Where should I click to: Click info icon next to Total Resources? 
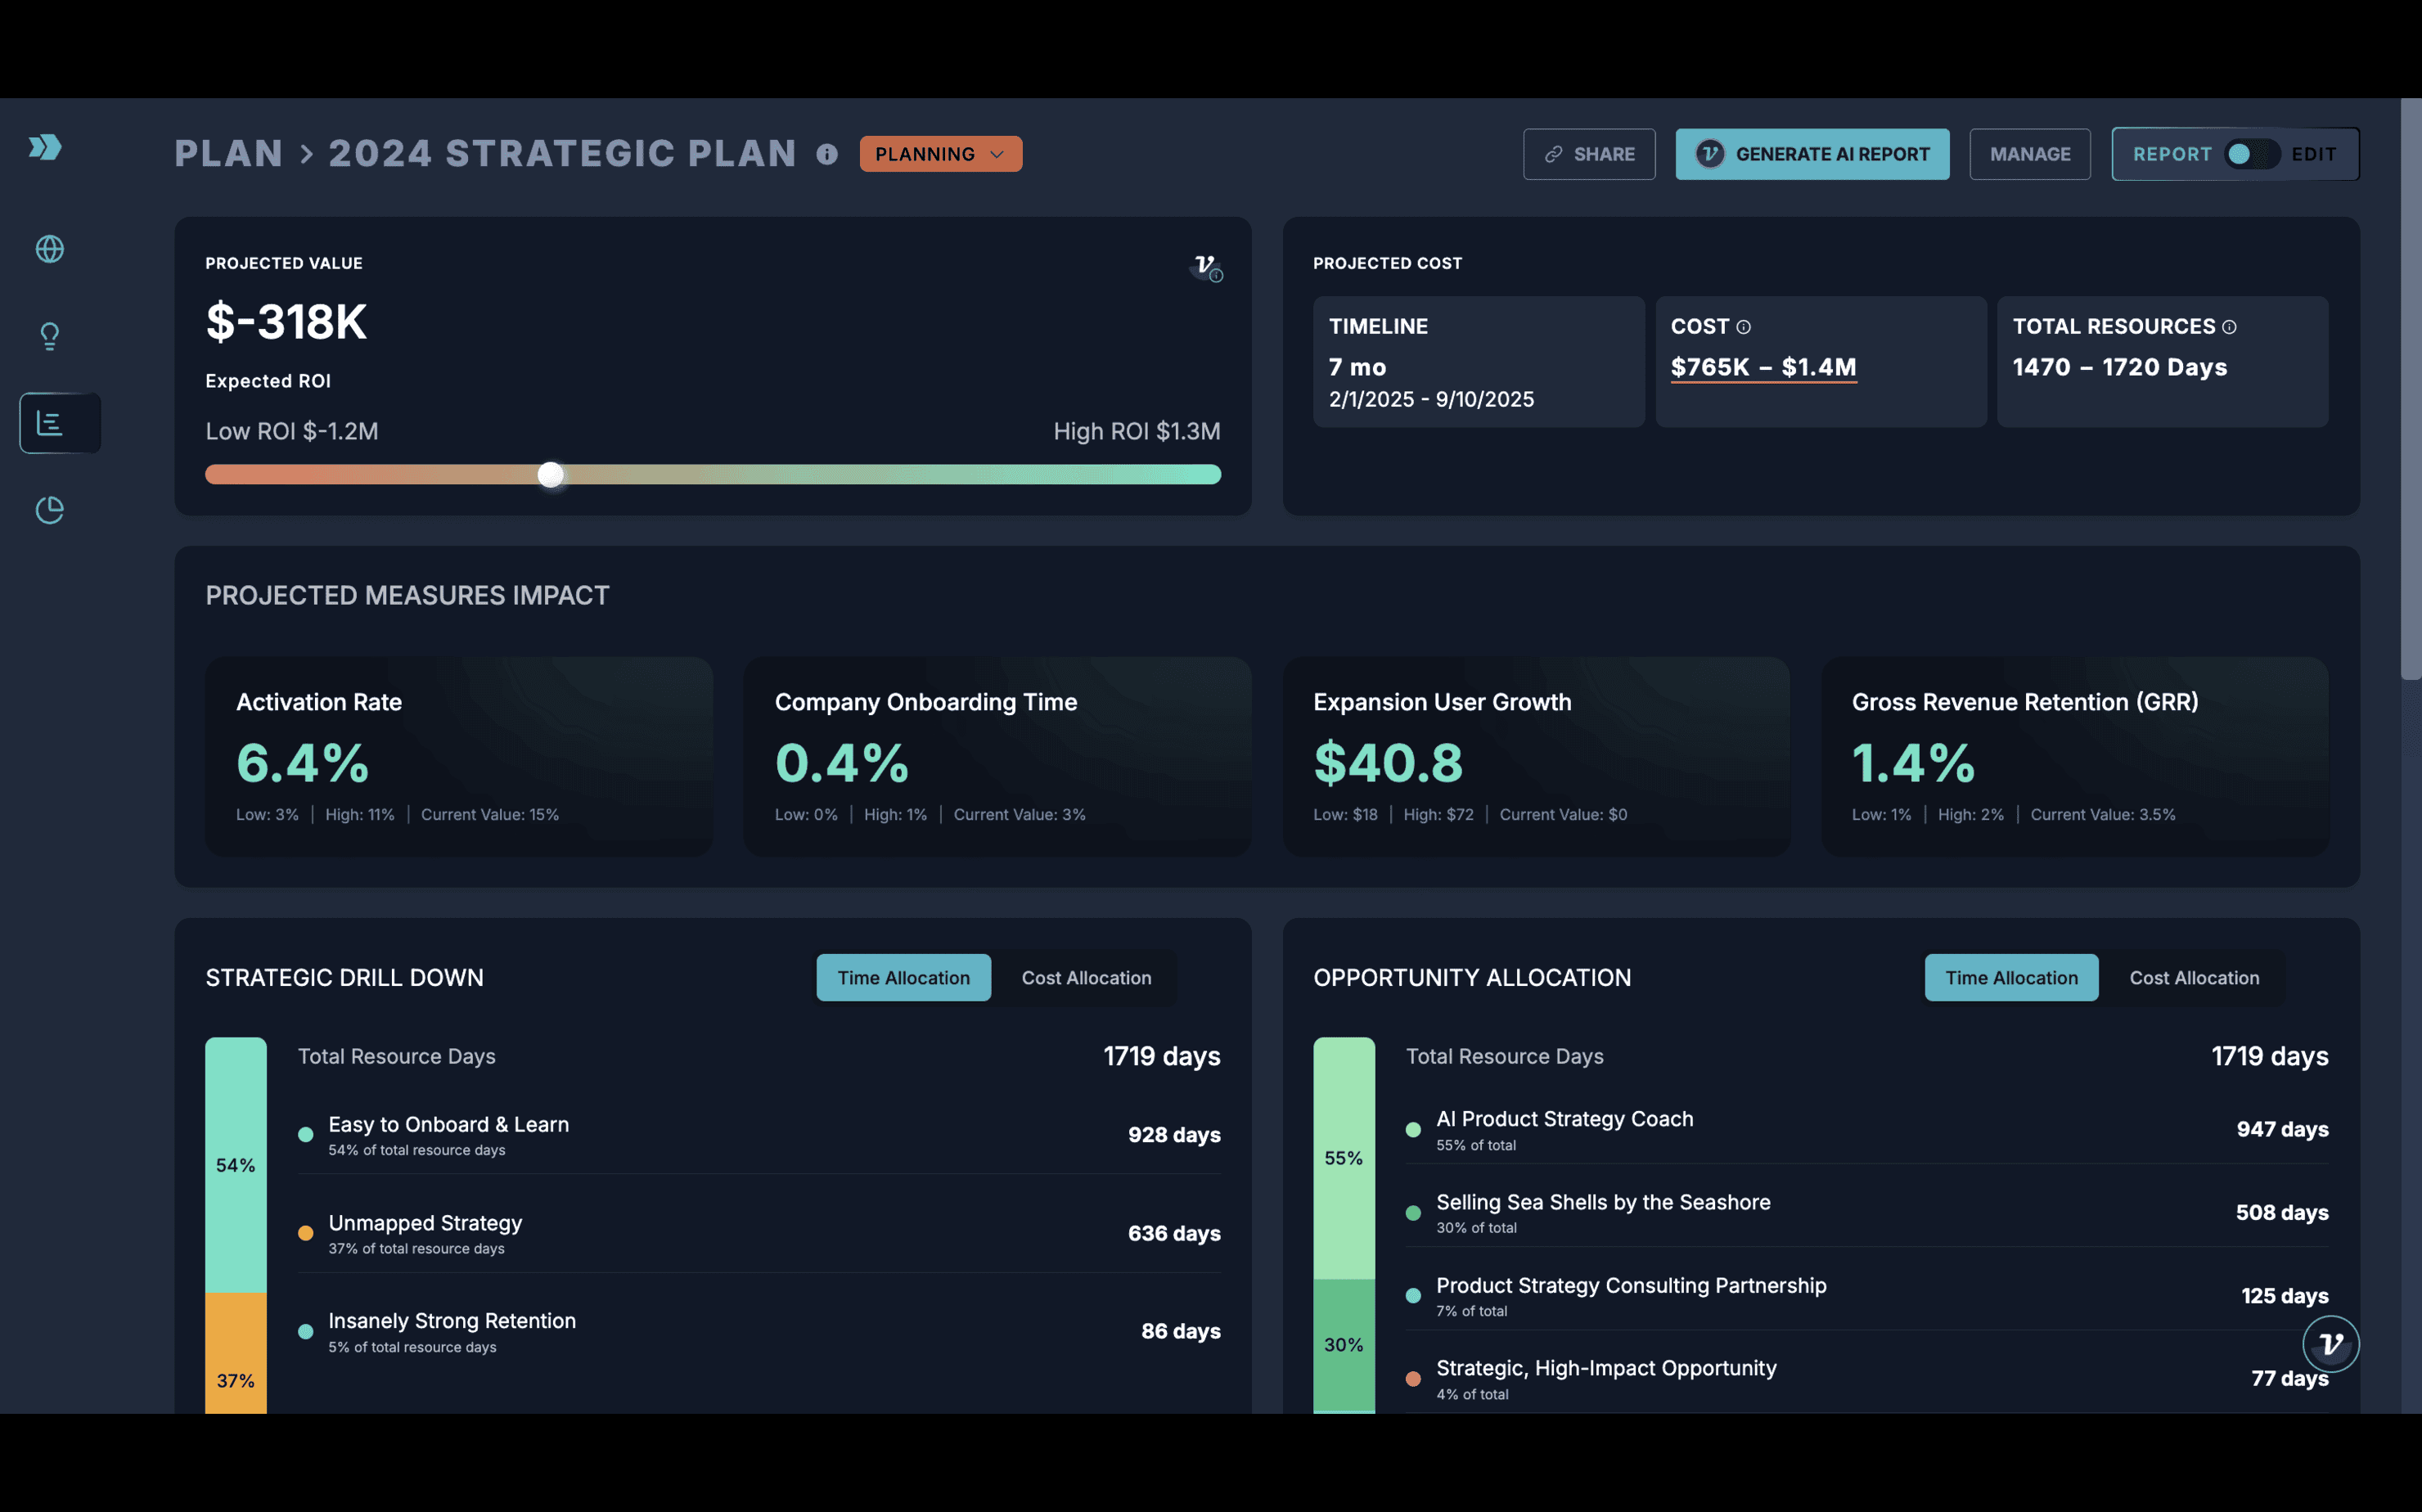coord(2229,327)
